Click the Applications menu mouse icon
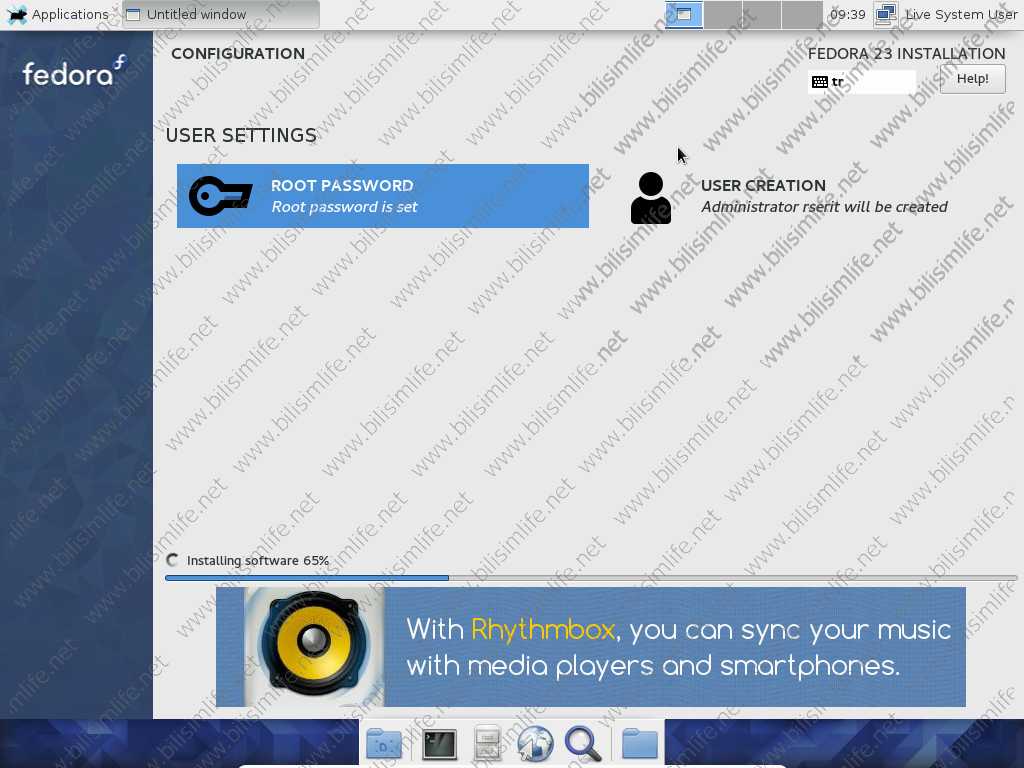The height and width of the screenshot is (768, 1024). 17,14
